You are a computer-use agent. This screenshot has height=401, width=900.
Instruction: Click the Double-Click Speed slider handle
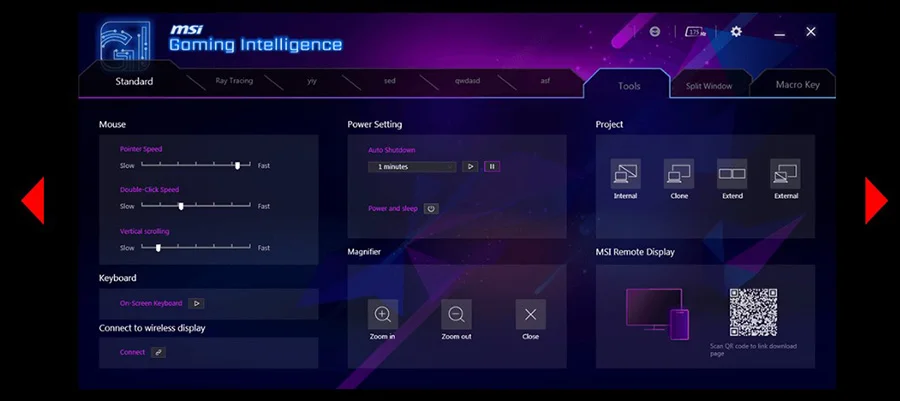tap(181, 206)
